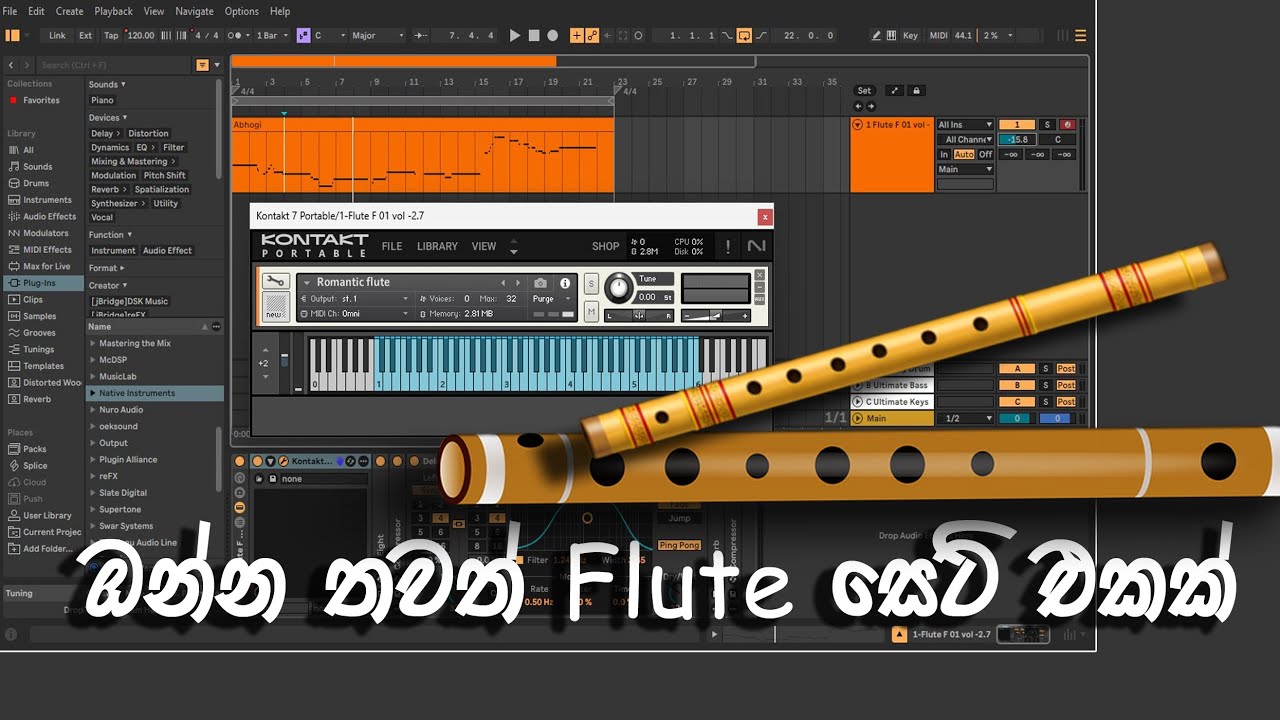Click the browser search field
This screenshot has width=1280, height=720.
pyautogui.click(x=115, y=65)
